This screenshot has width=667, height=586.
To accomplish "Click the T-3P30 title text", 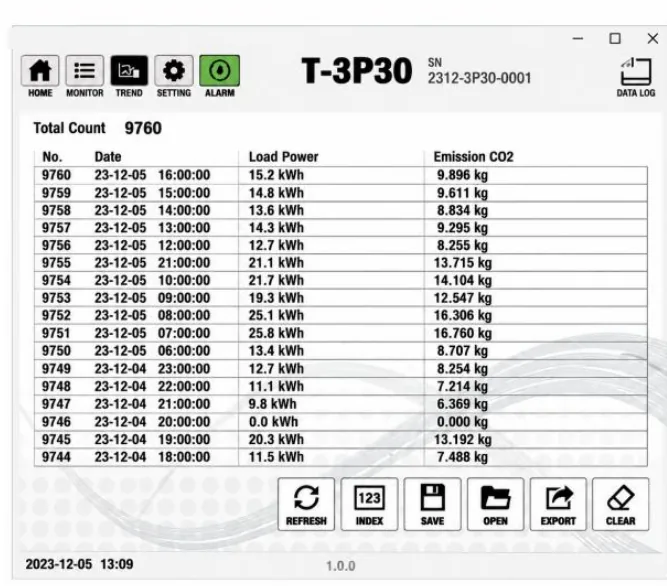I will (357, 71).
